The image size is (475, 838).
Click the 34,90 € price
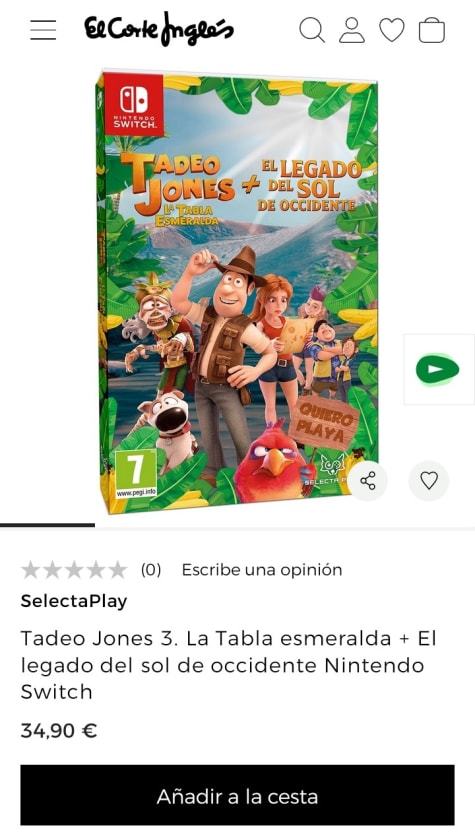[x=59, y=731]
